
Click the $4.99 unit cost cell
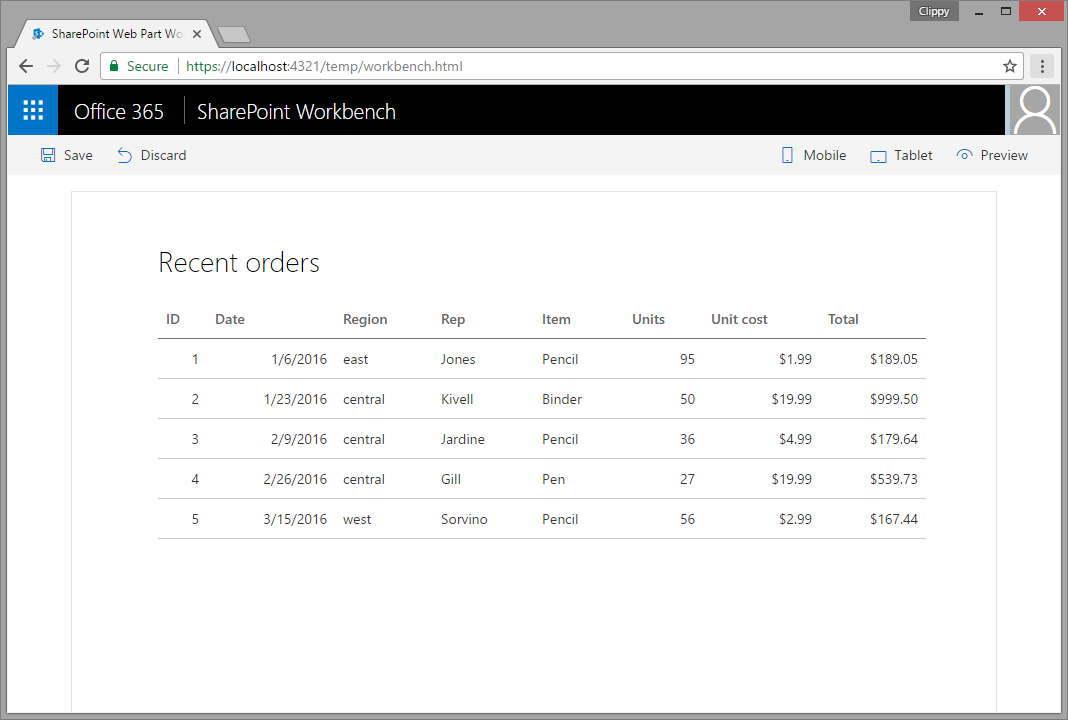tap(796, 439)
